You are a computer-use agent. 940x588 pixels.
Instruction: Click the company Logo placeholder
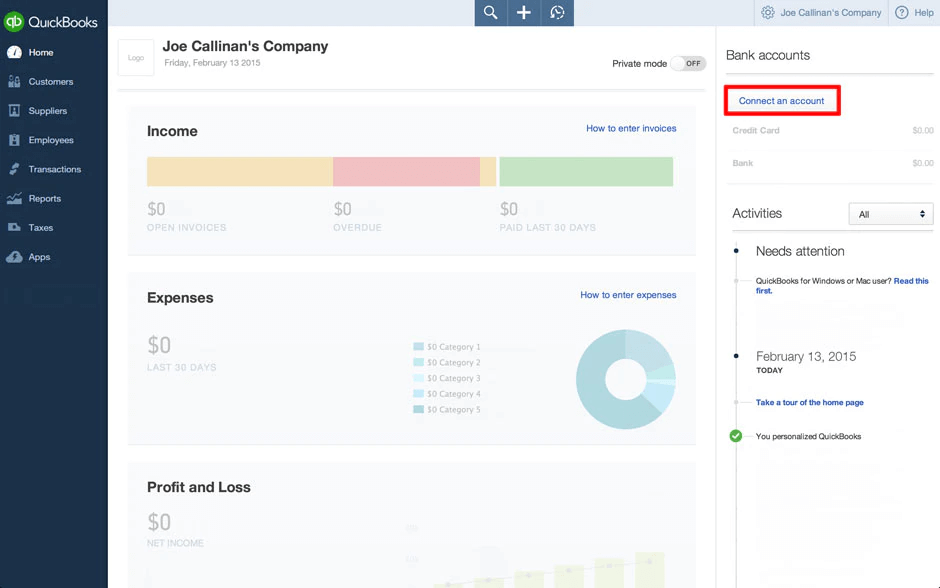(x=136, y=58)
